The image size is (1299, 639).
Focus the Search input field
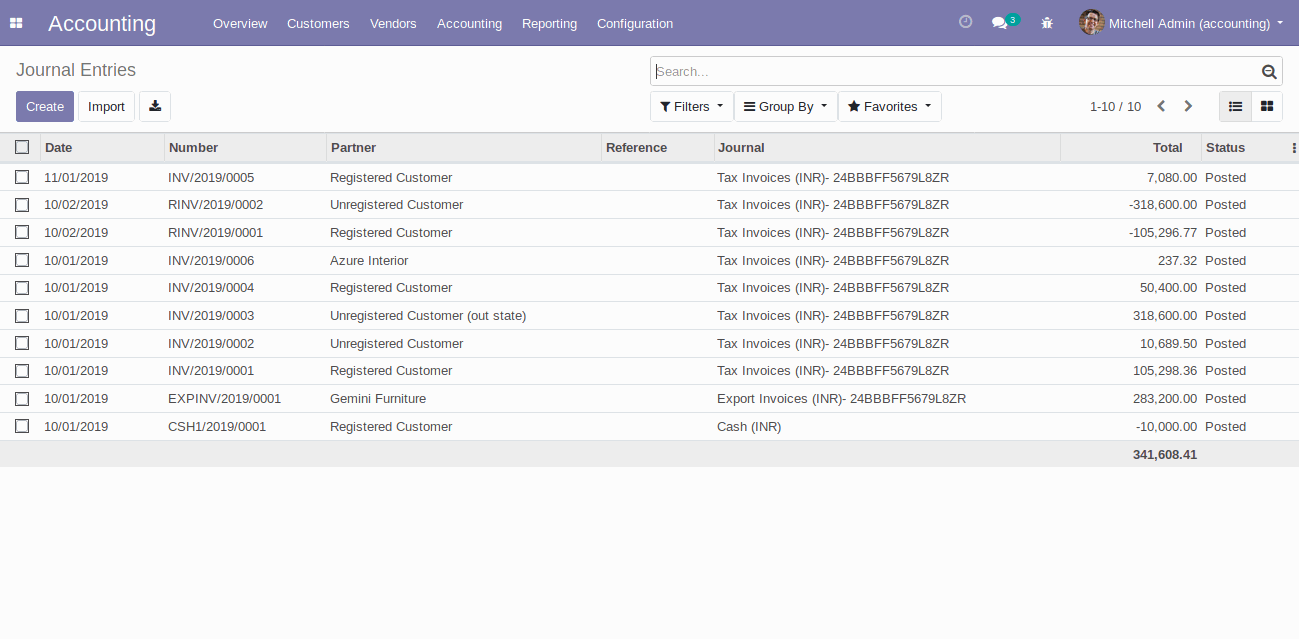pyautogui.click(x=955, y=71)
